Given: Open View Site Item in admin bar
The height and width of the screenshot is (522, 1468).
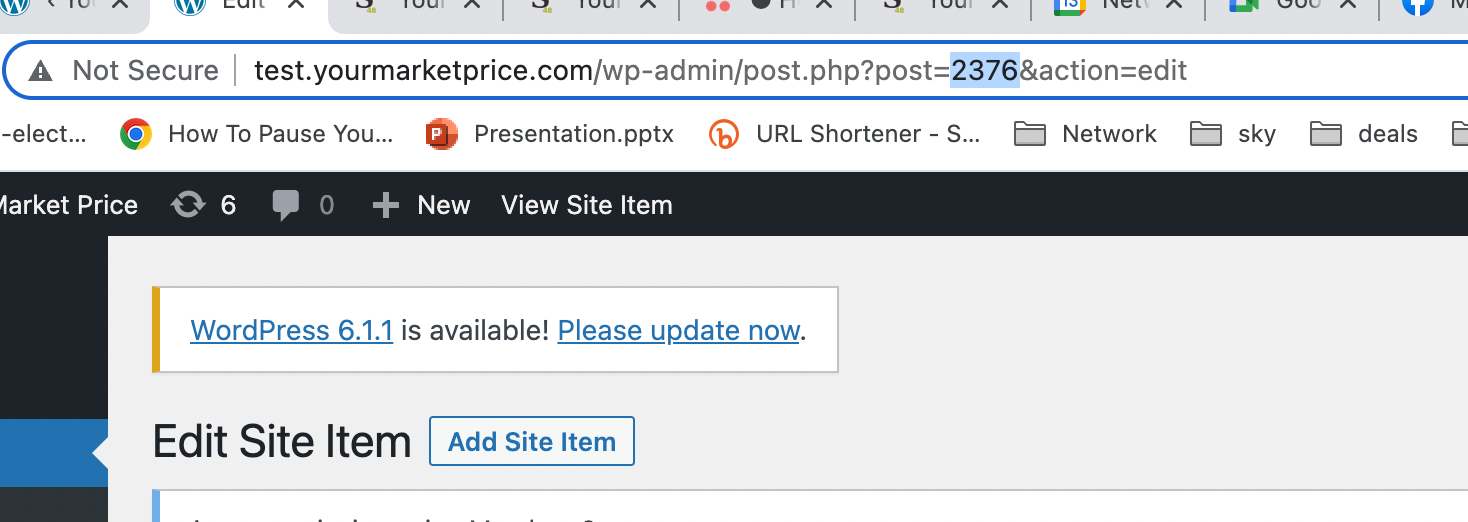Looking at the screenshot, I should [x=586, y=205].
